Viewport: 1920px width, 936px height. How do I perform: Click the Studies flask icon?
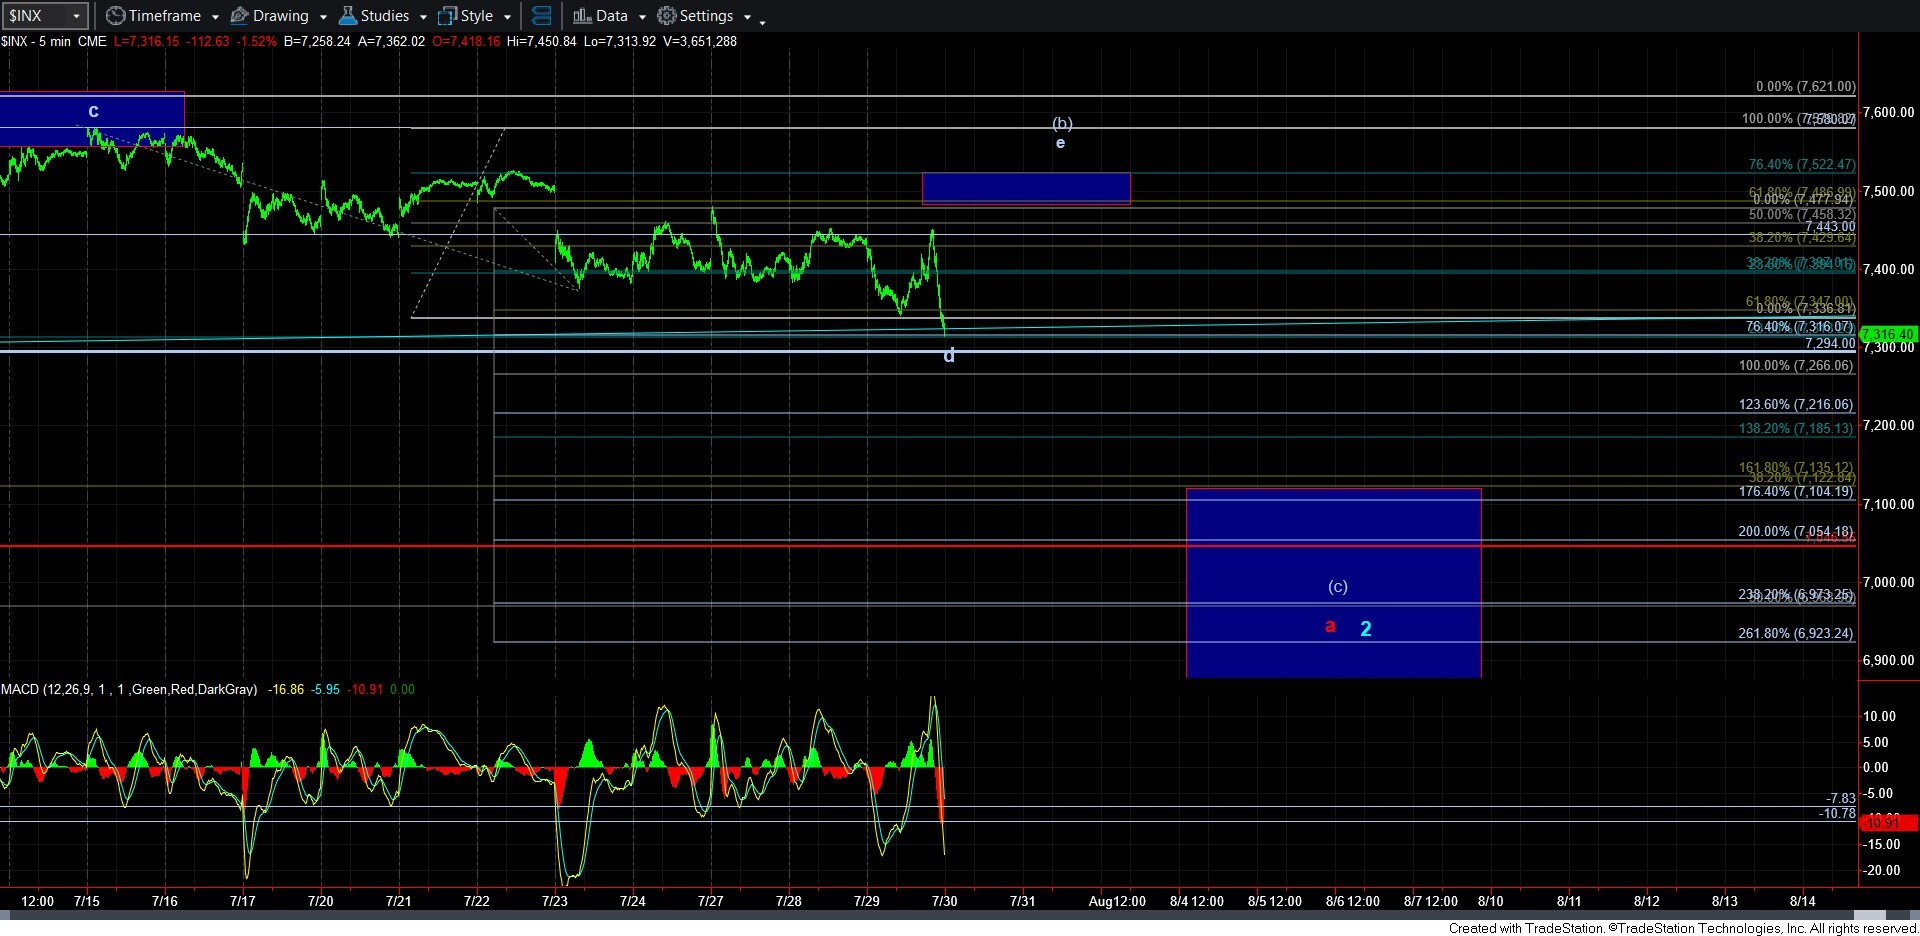coord(347,16)
